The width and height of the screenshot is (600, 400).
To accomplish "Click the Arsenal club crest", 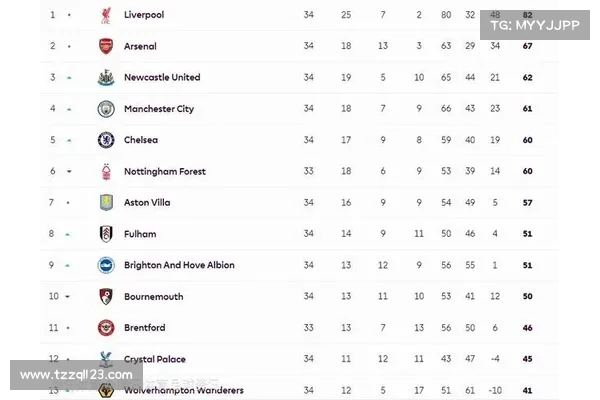I will (106, 46).
